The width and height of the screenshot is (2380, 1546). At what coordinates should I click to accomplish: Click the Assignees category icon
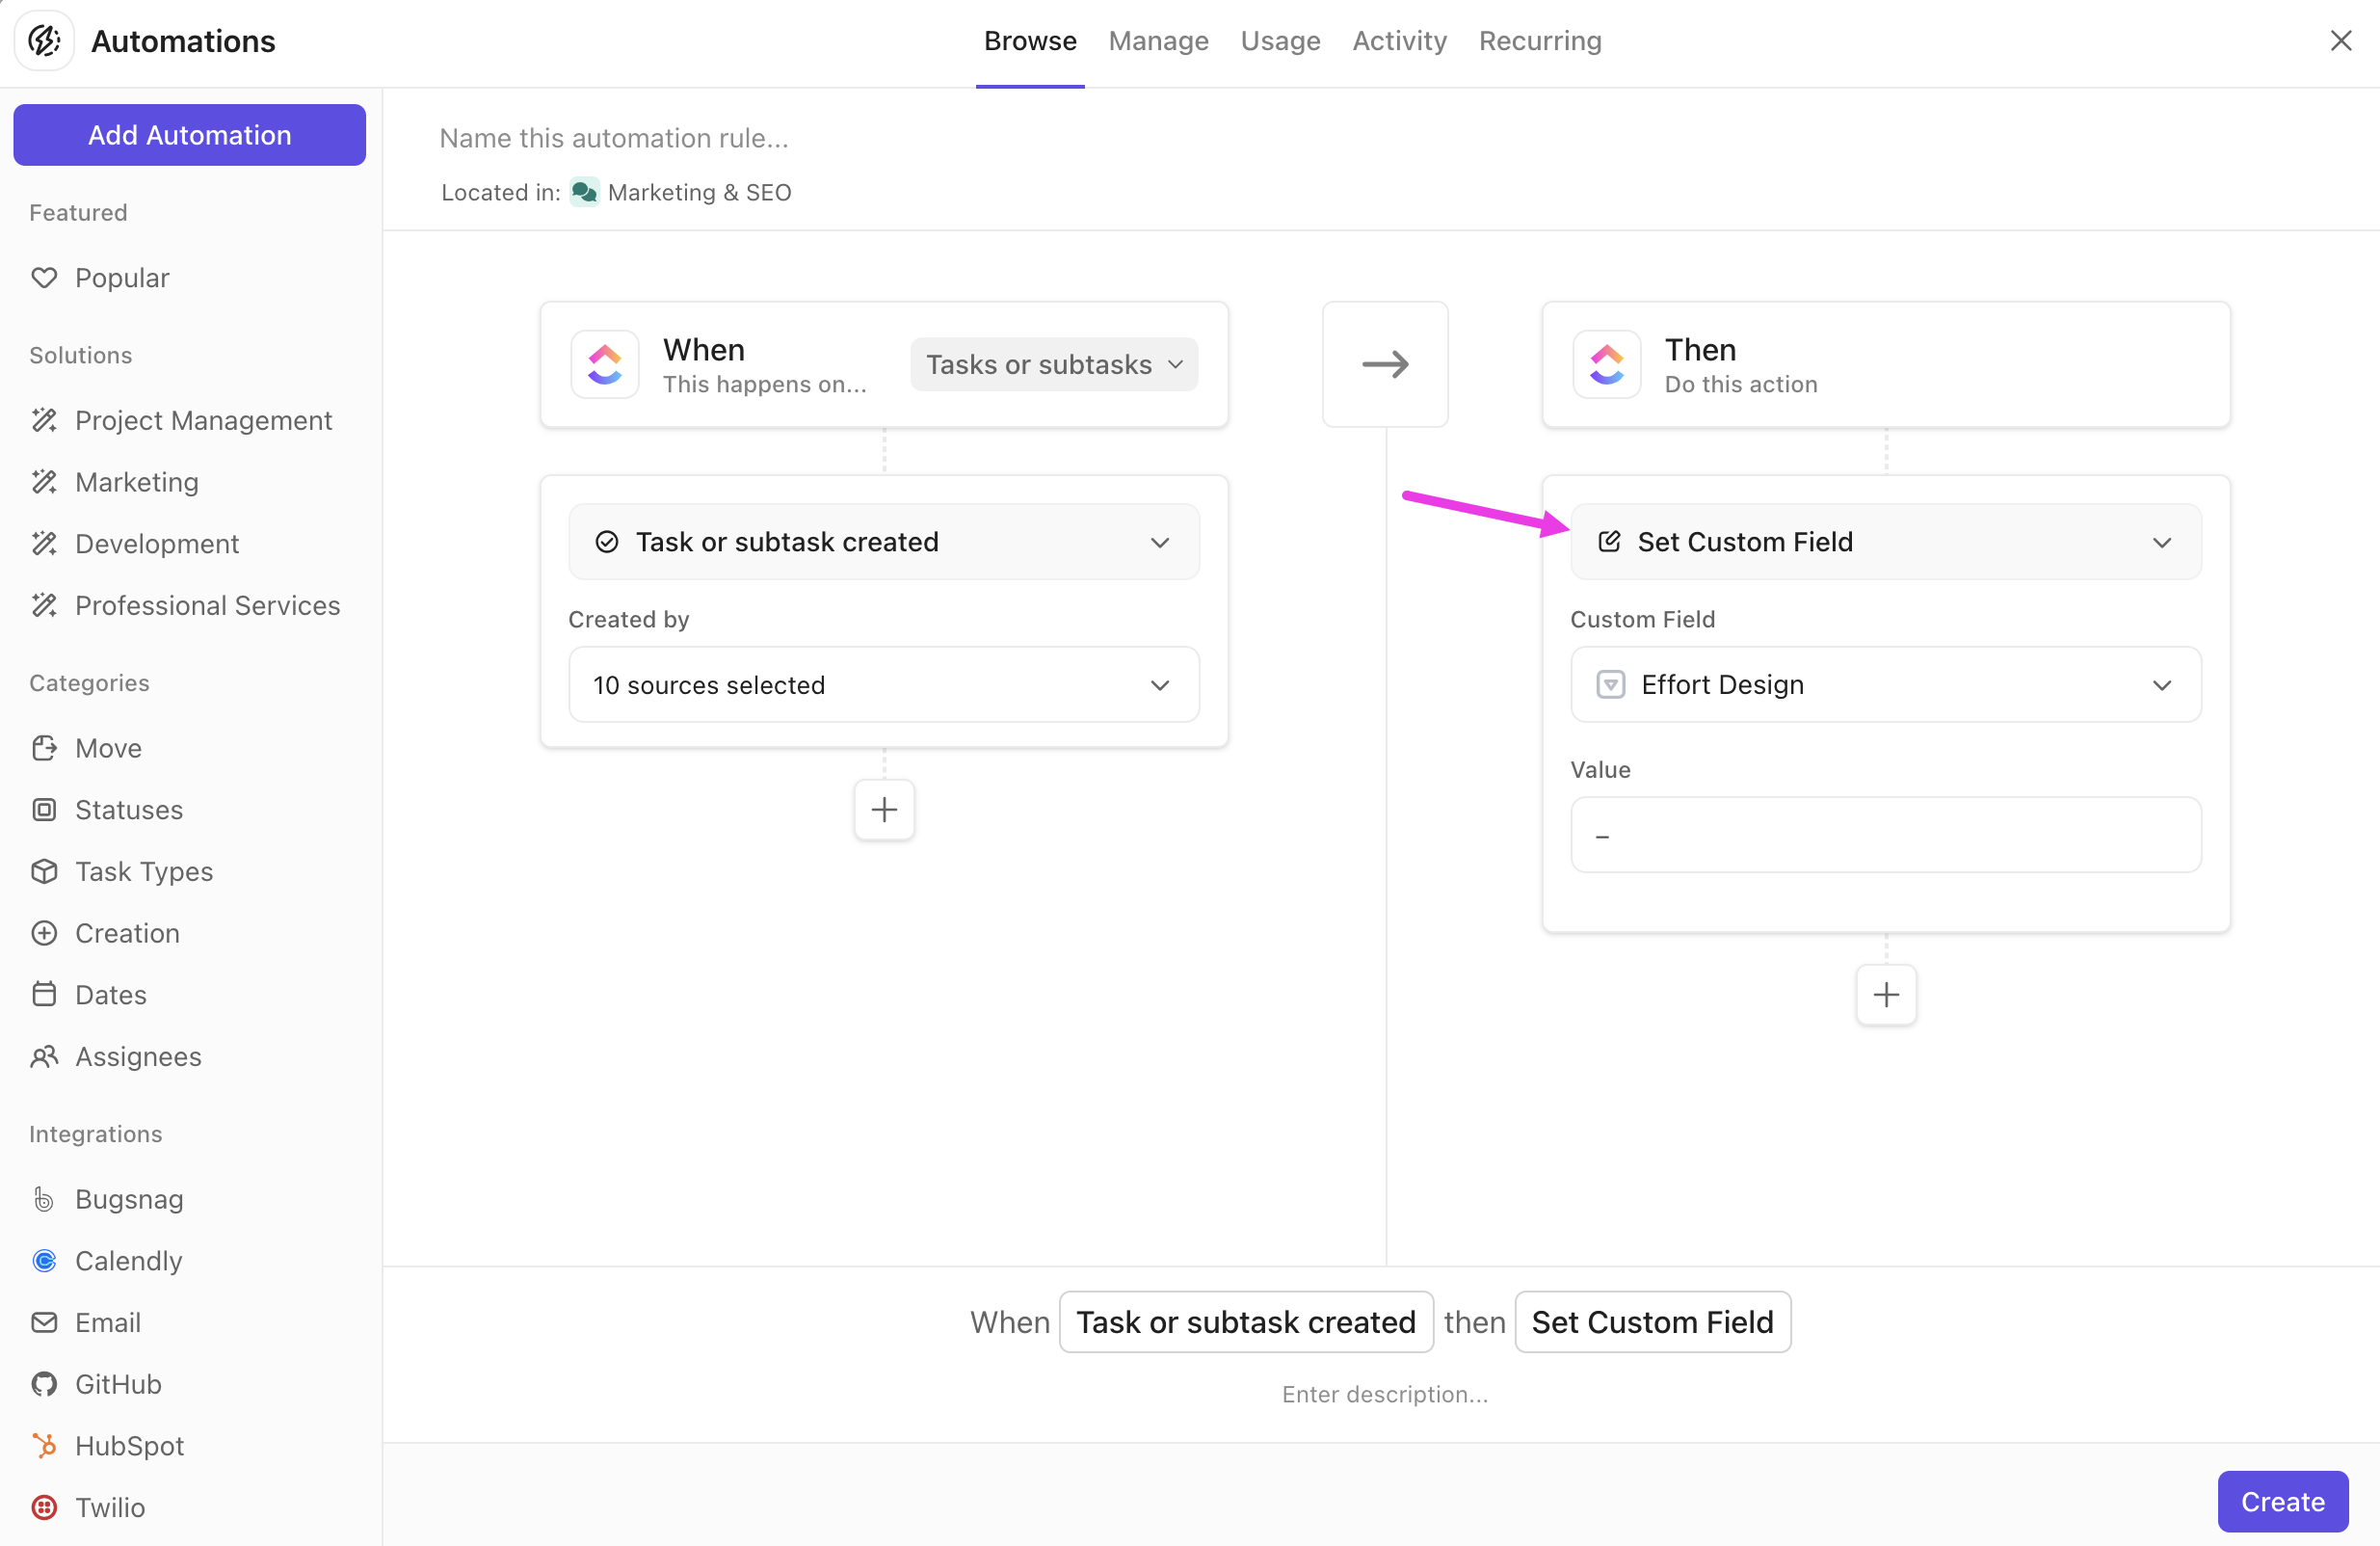tap(44, 1056)
